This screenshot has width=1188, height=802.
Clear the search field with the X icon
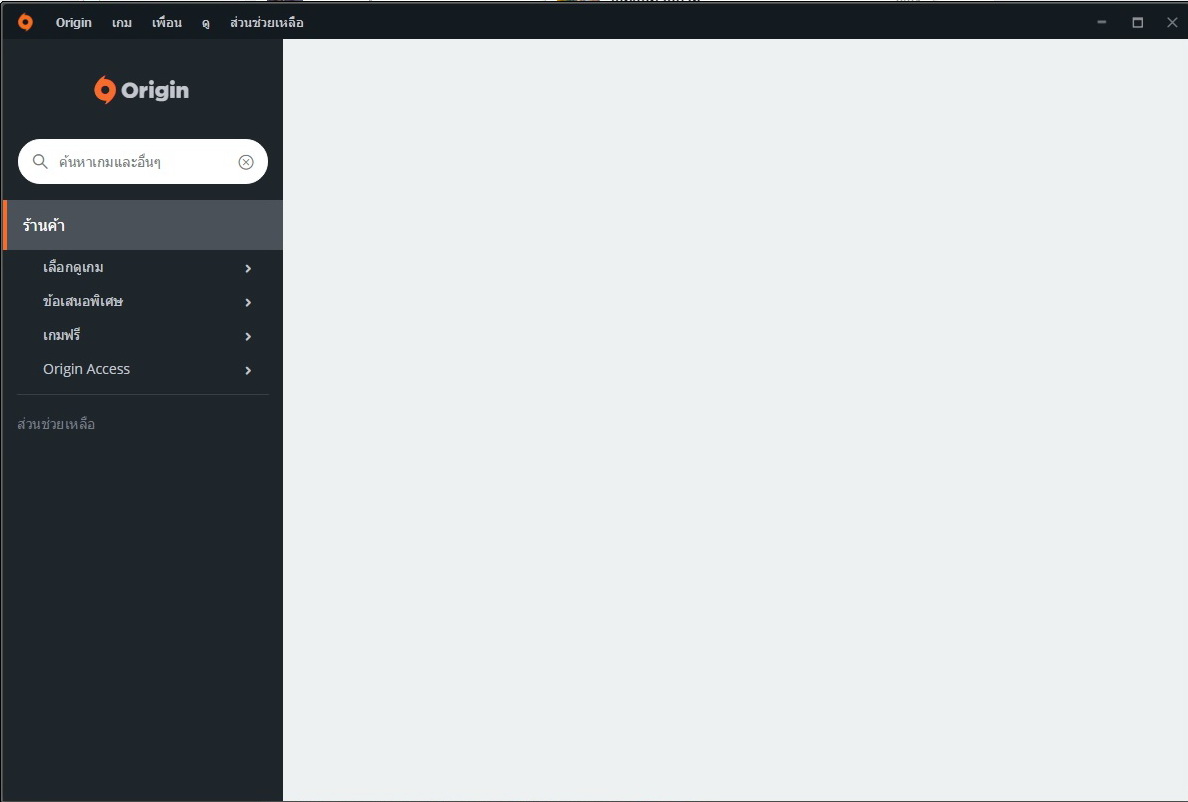[245, 162]
